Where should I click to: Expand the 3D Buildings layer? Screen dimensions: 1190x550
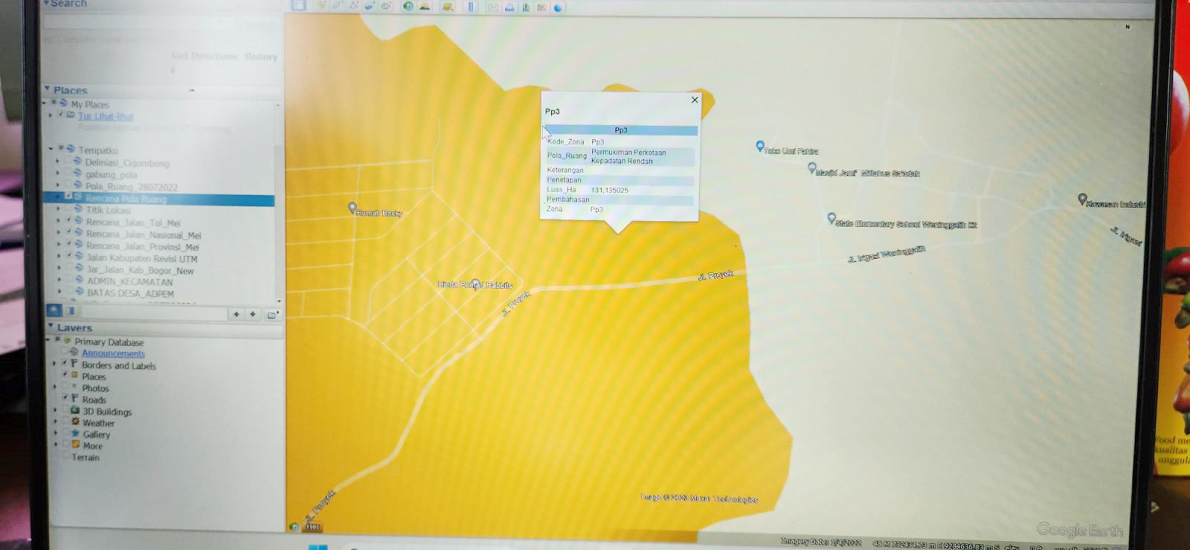[56, 411]
